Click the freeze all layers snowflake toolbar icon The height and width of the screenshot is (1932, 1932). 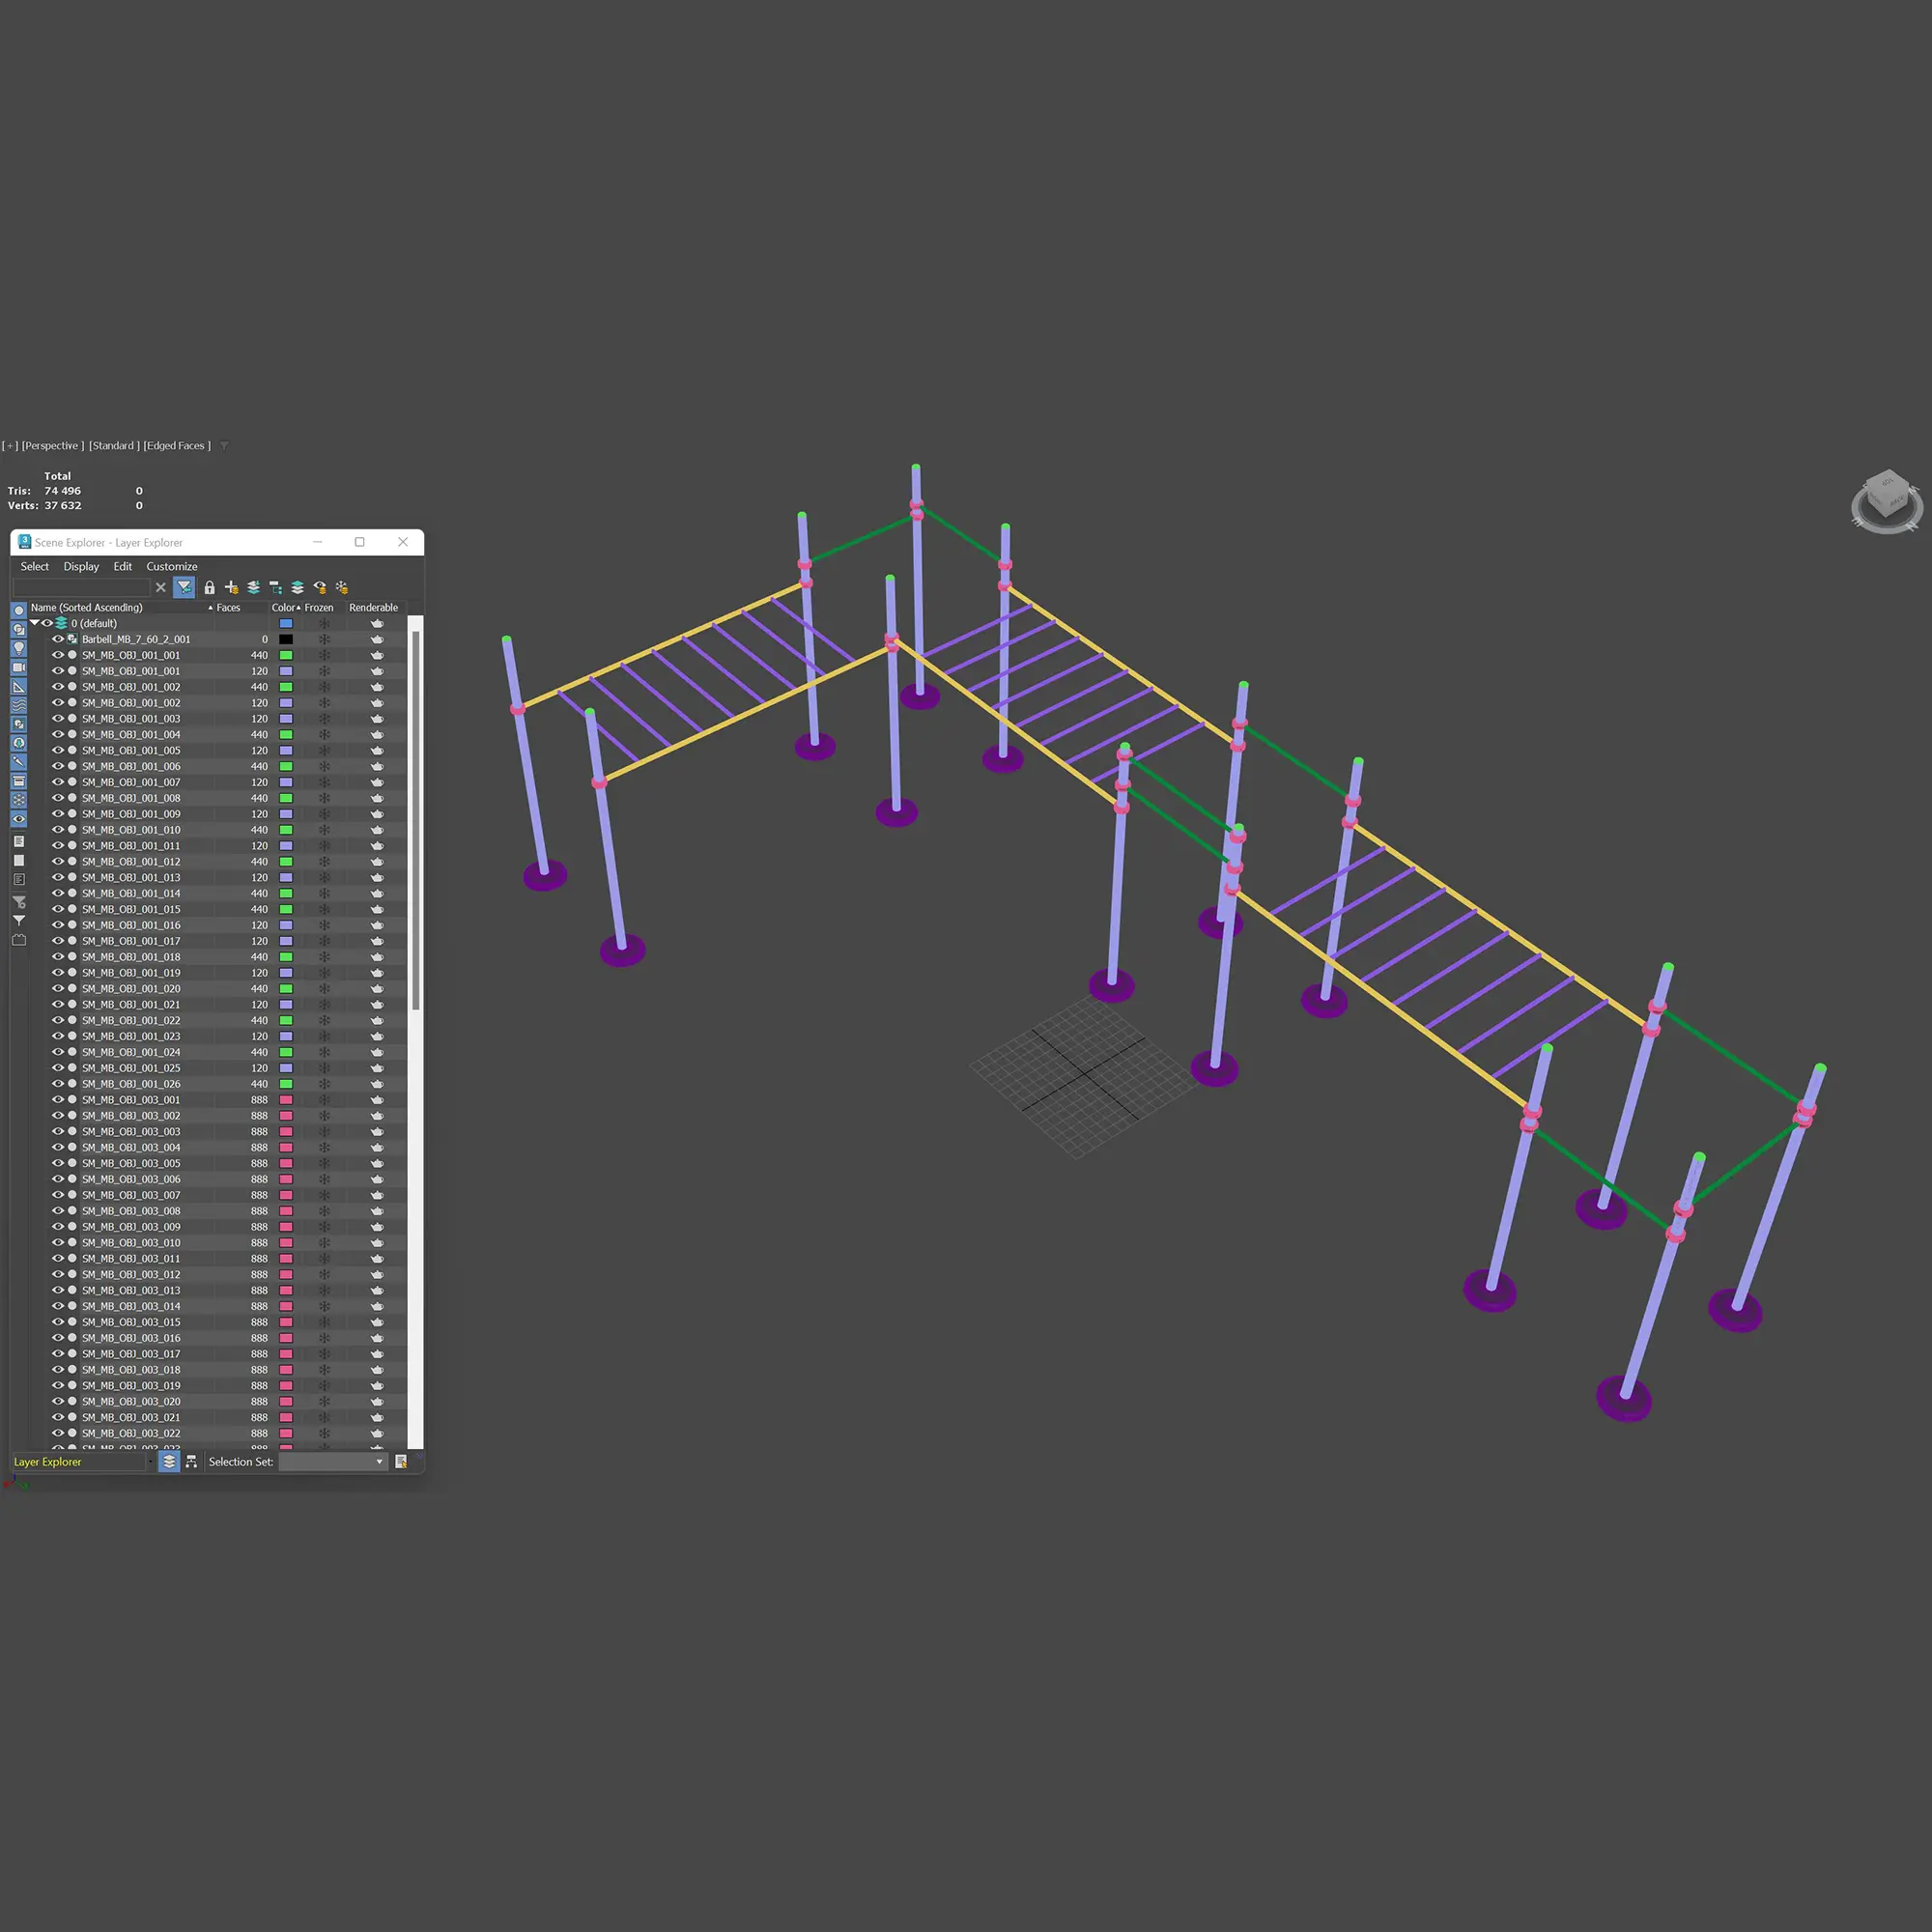pyautogui.click(x=342, y=587)
